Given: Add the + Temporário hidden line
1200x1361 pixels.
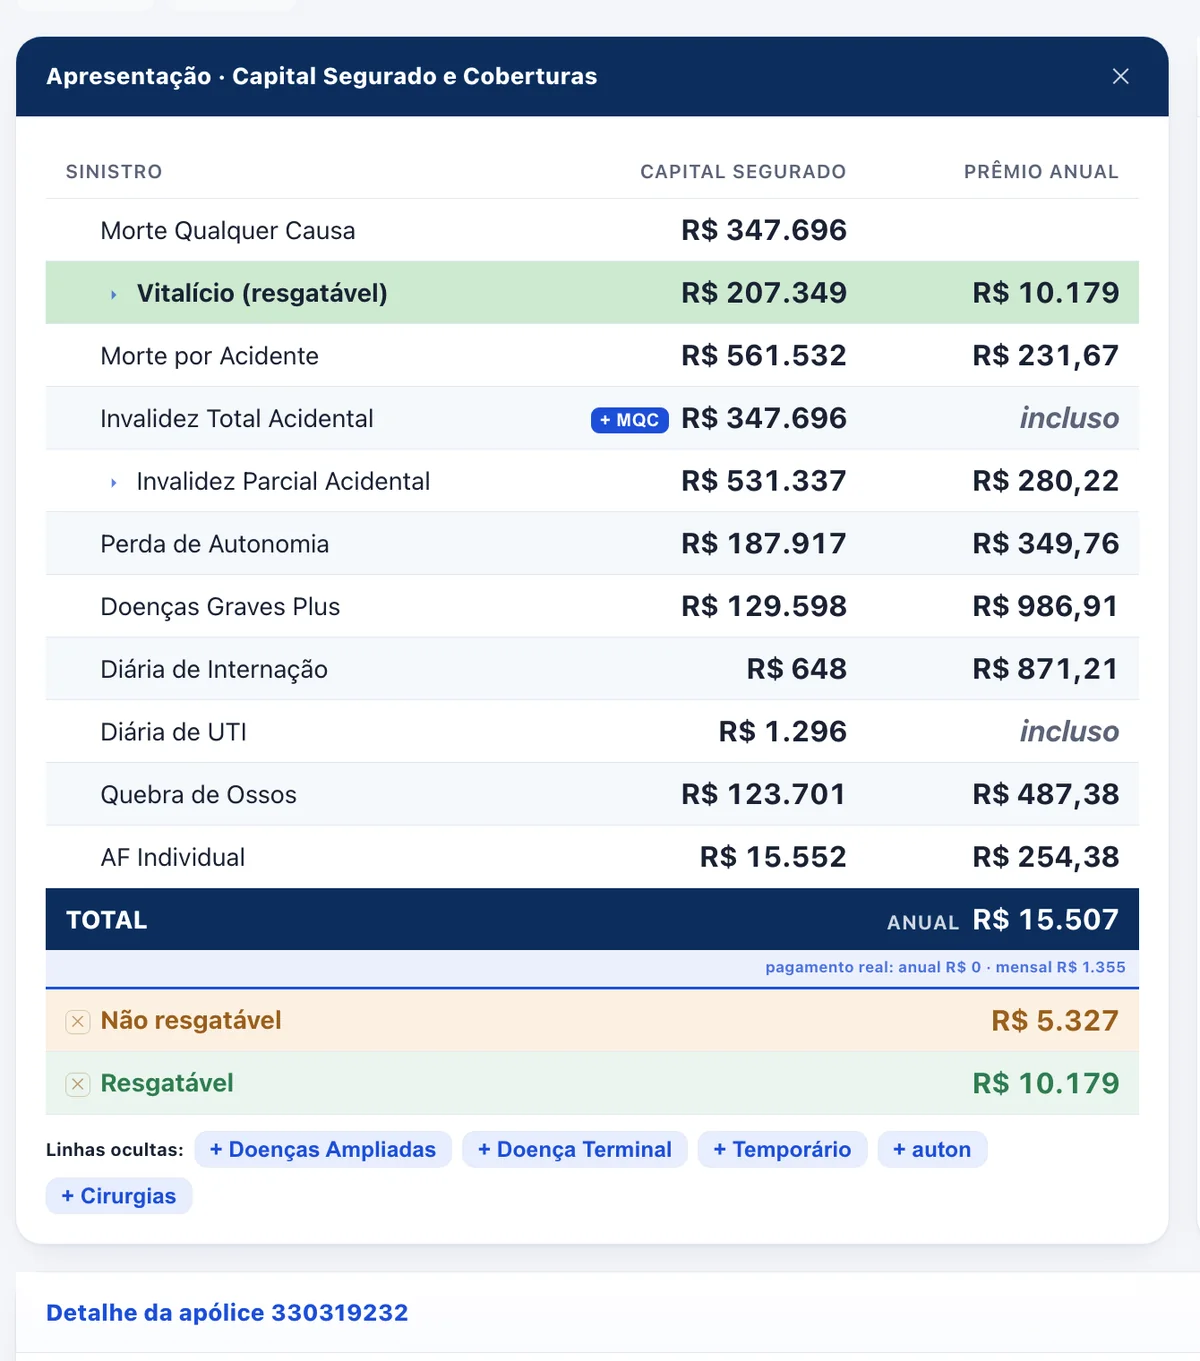Looking at the screenshot, I should (x=782, y=1150).
